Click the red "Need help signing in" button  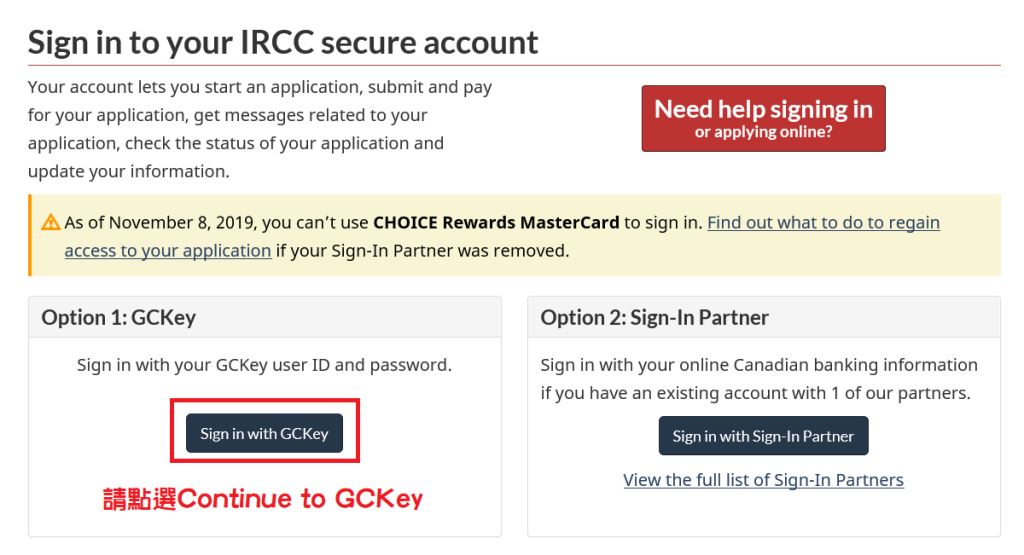pyautogui.click(x=763, y=118)
